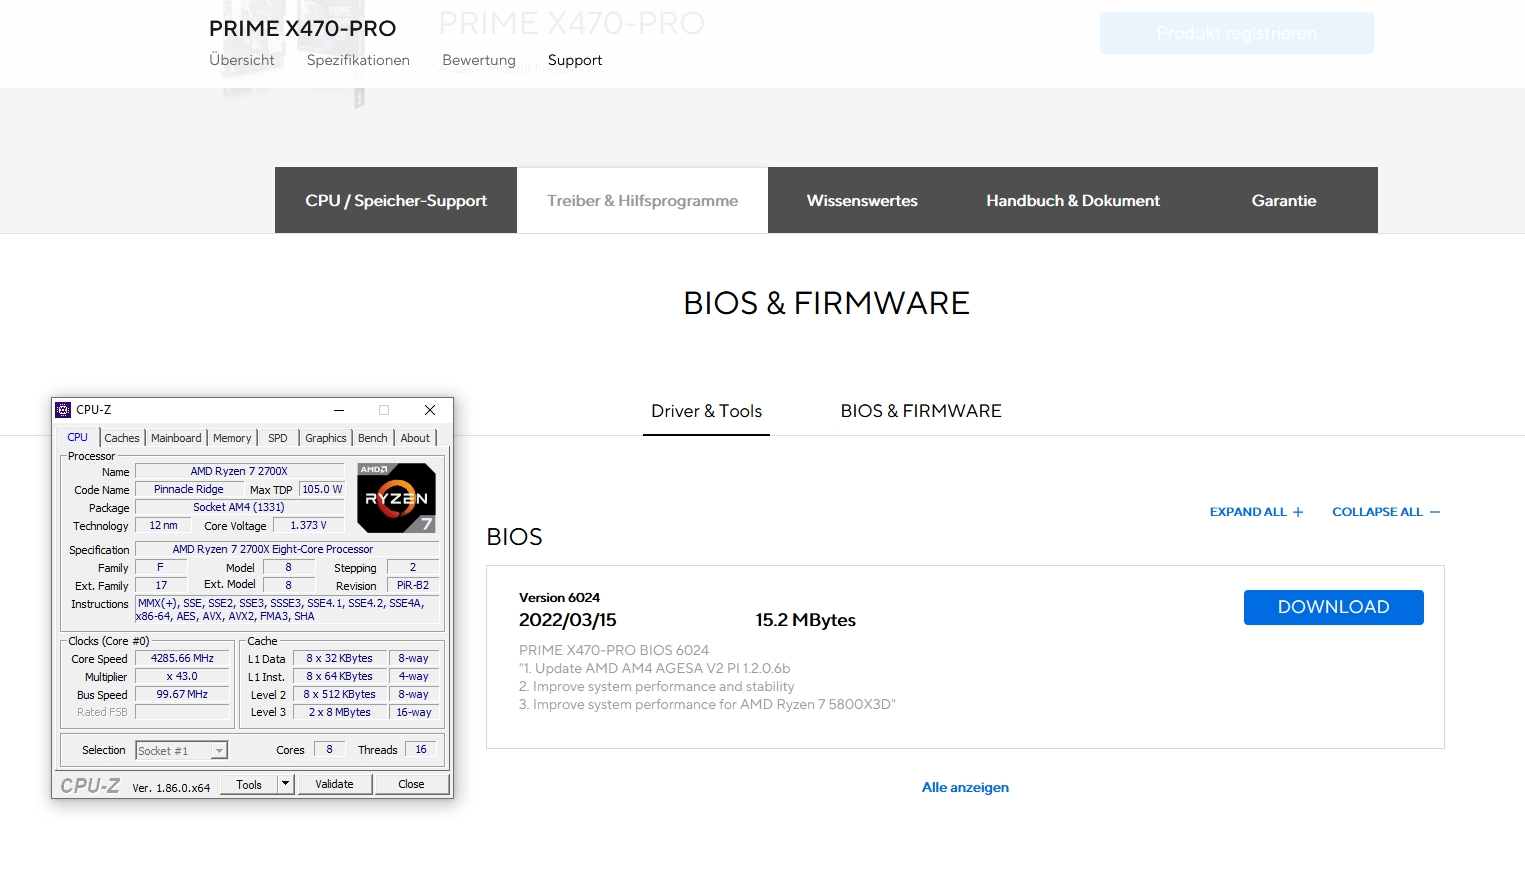The image size is (1525, 885).
Task: Click the PRIME X470-PRO page title
Action: [302, 28]
